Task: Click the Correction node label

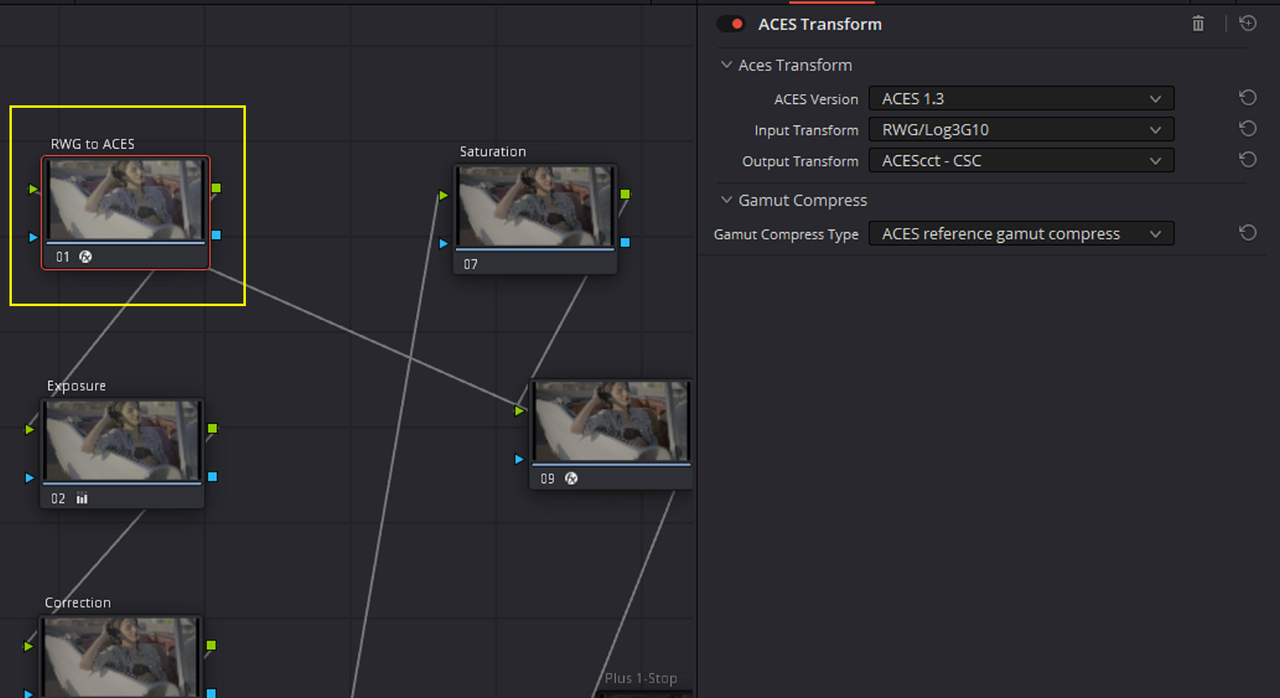Action: (78, 603)
